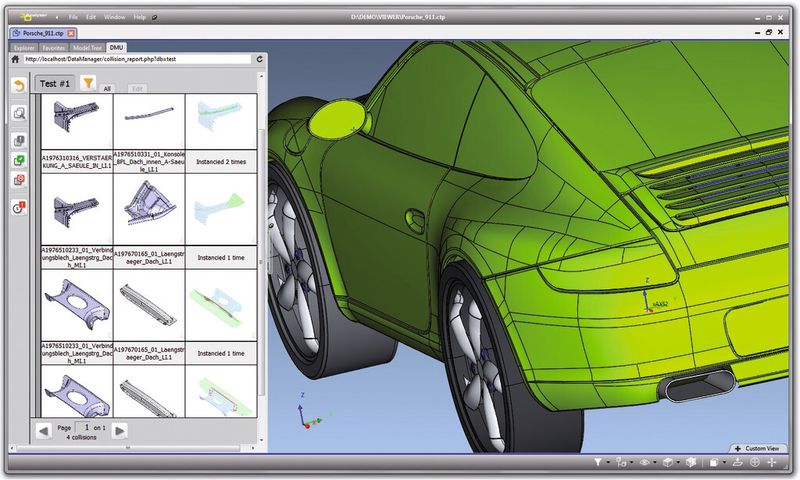Click the tree structure icon in bottom toolbar
800x480 pixels.
(x=621, y=462)
